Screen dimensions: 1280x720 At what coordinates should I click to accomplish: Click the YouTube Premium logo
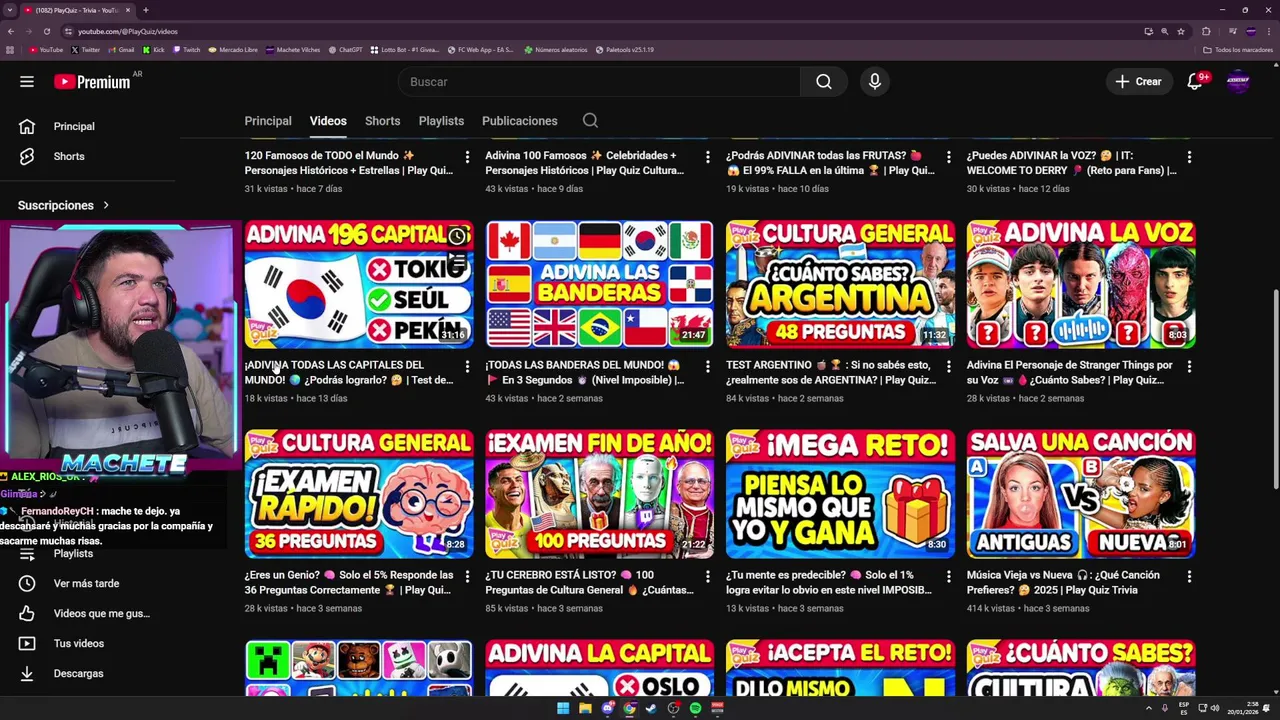pyautogui.click(x=92, y=82)
